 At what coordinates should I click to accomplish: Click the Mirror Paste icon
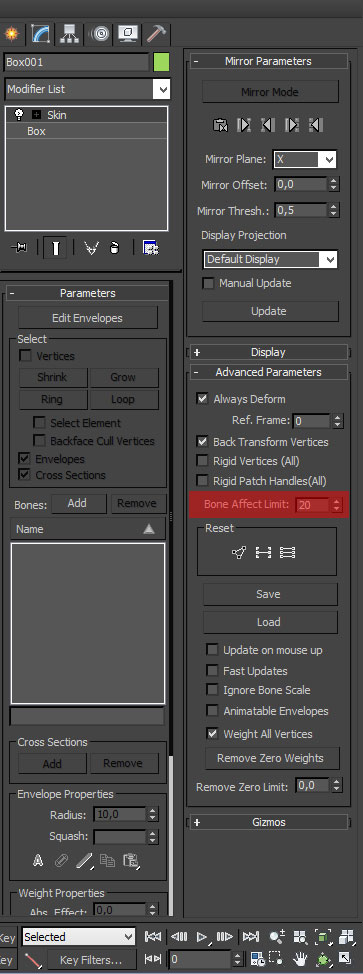[x=220, y=125]
